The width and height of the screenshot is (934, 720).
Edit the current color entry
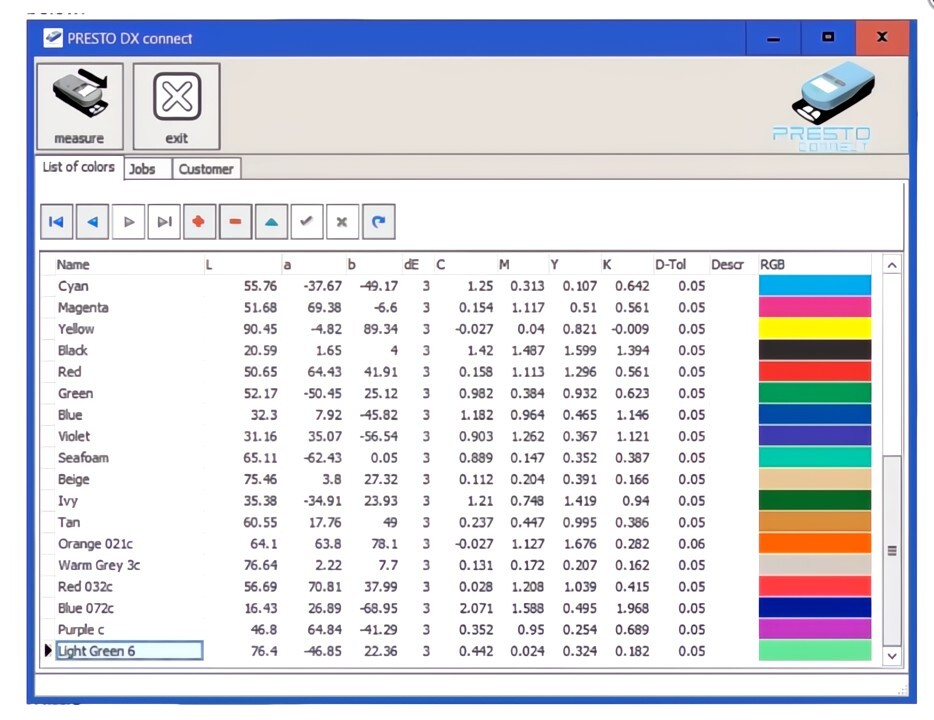pyautogui.click(x=270, y=221)
